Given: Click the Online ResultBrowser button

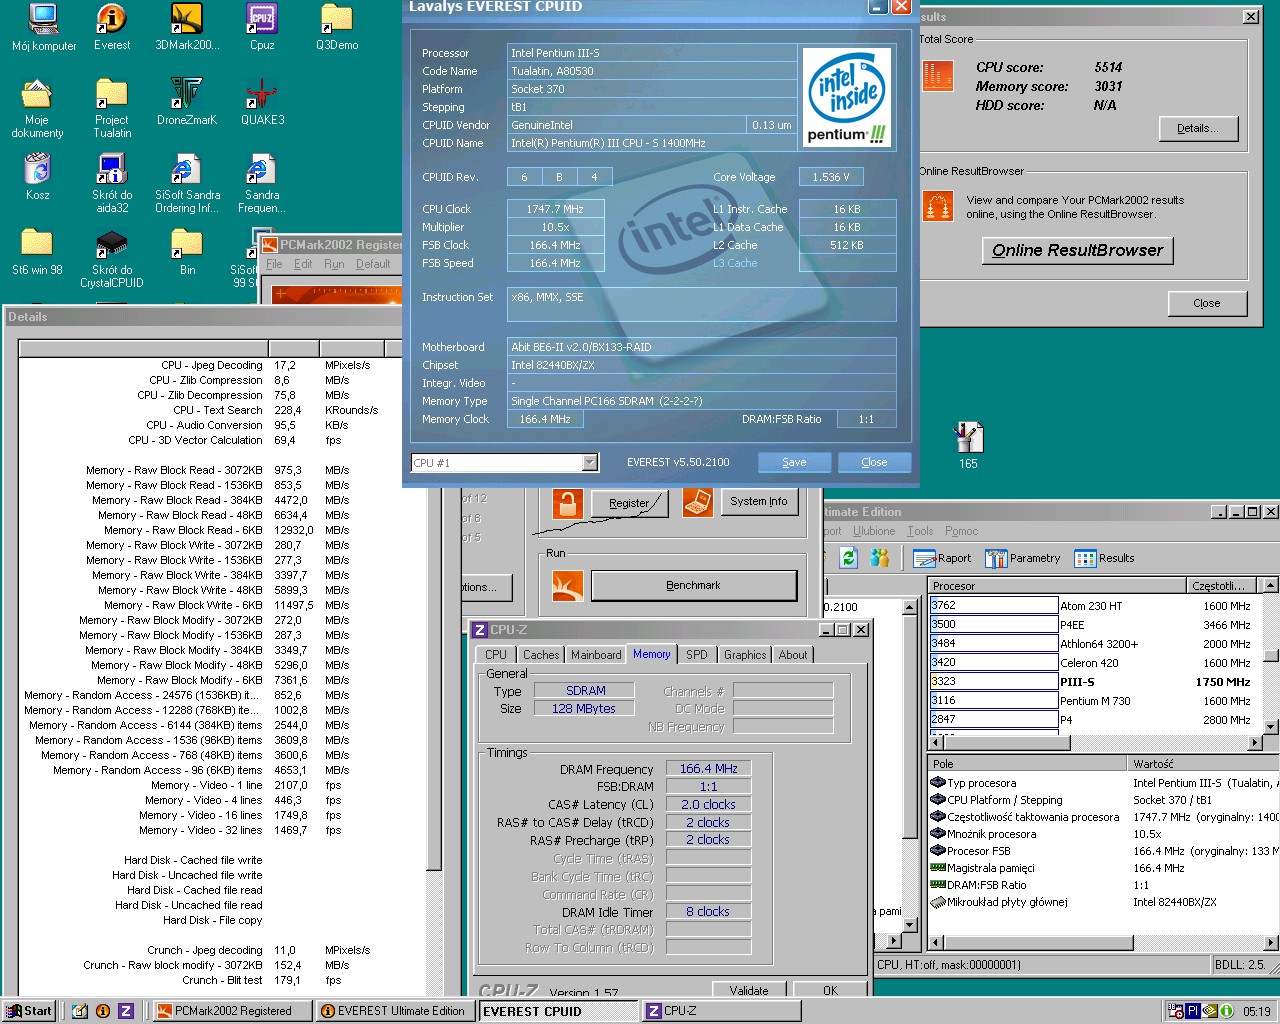Looking at the screenshot, I should 1077,250.
